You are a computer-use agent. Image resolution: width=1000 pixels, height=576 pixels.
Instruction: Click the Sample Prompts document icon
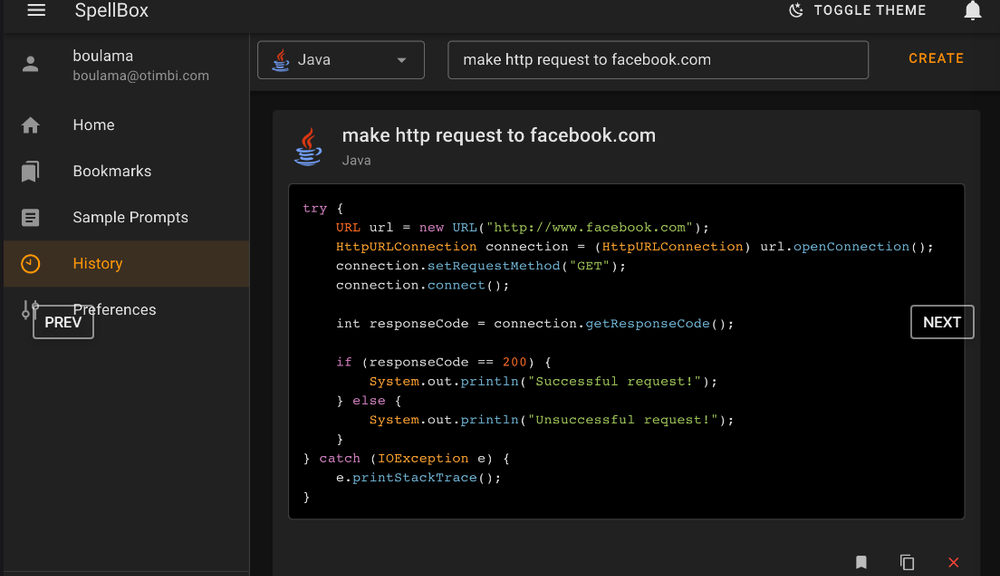click(x=31, y=218)
